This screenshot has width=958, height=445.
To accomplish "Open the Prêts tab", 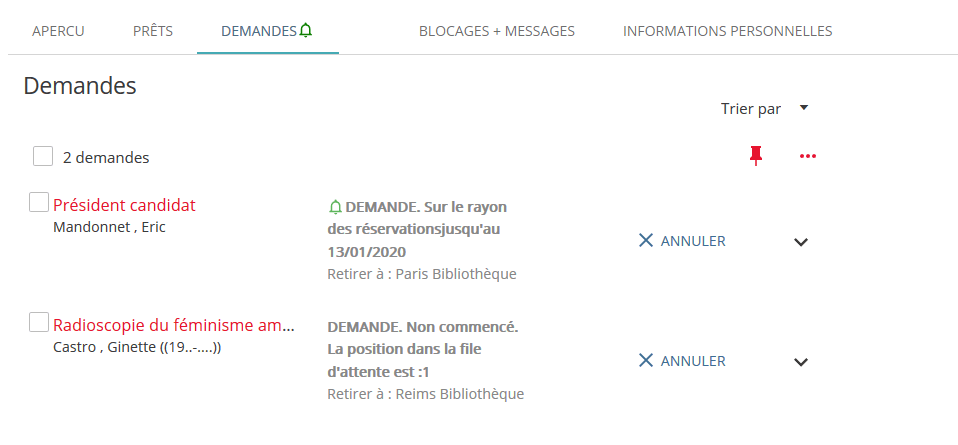I will (x=153, y=31).
